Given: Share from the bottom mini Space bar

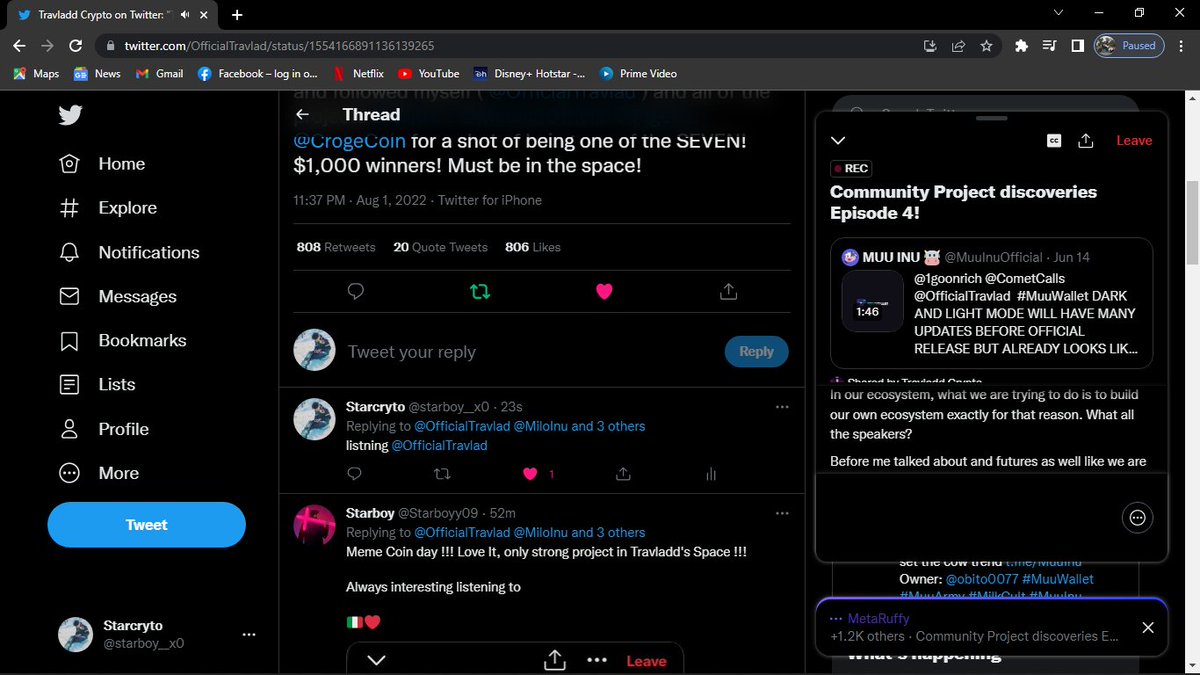Looking at the screenshot, I should click(x=555, y=660).
